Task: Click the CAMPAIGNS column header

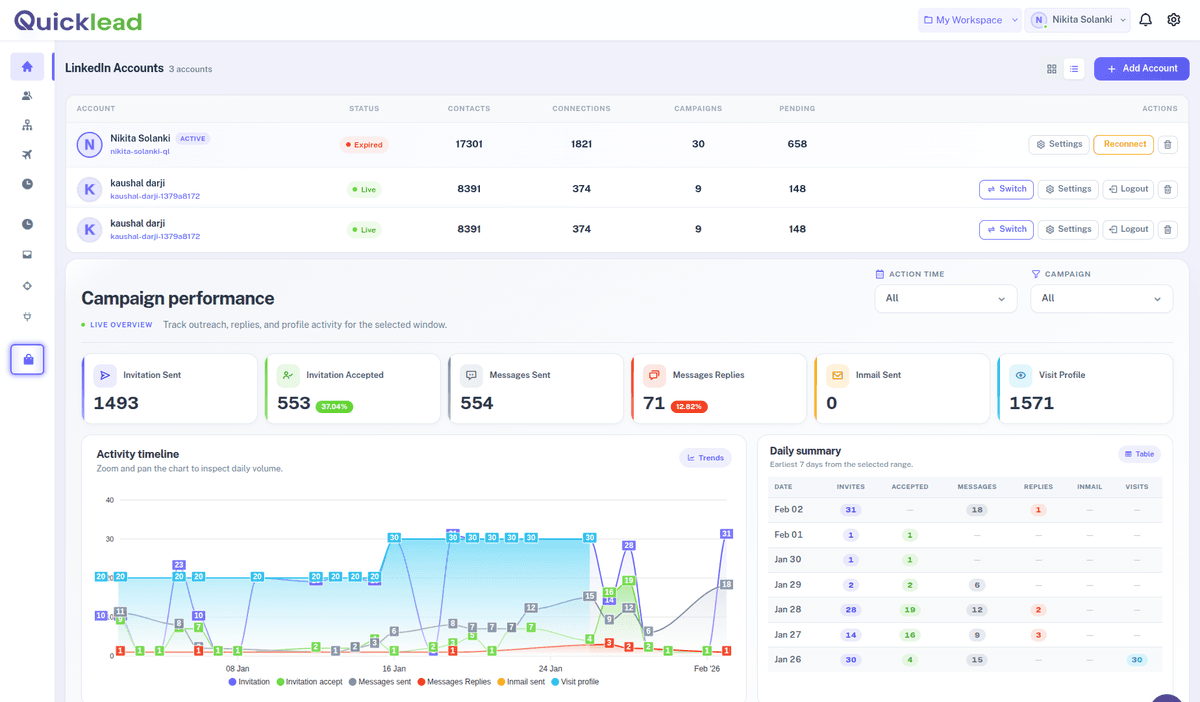Action: coord(698,108)
